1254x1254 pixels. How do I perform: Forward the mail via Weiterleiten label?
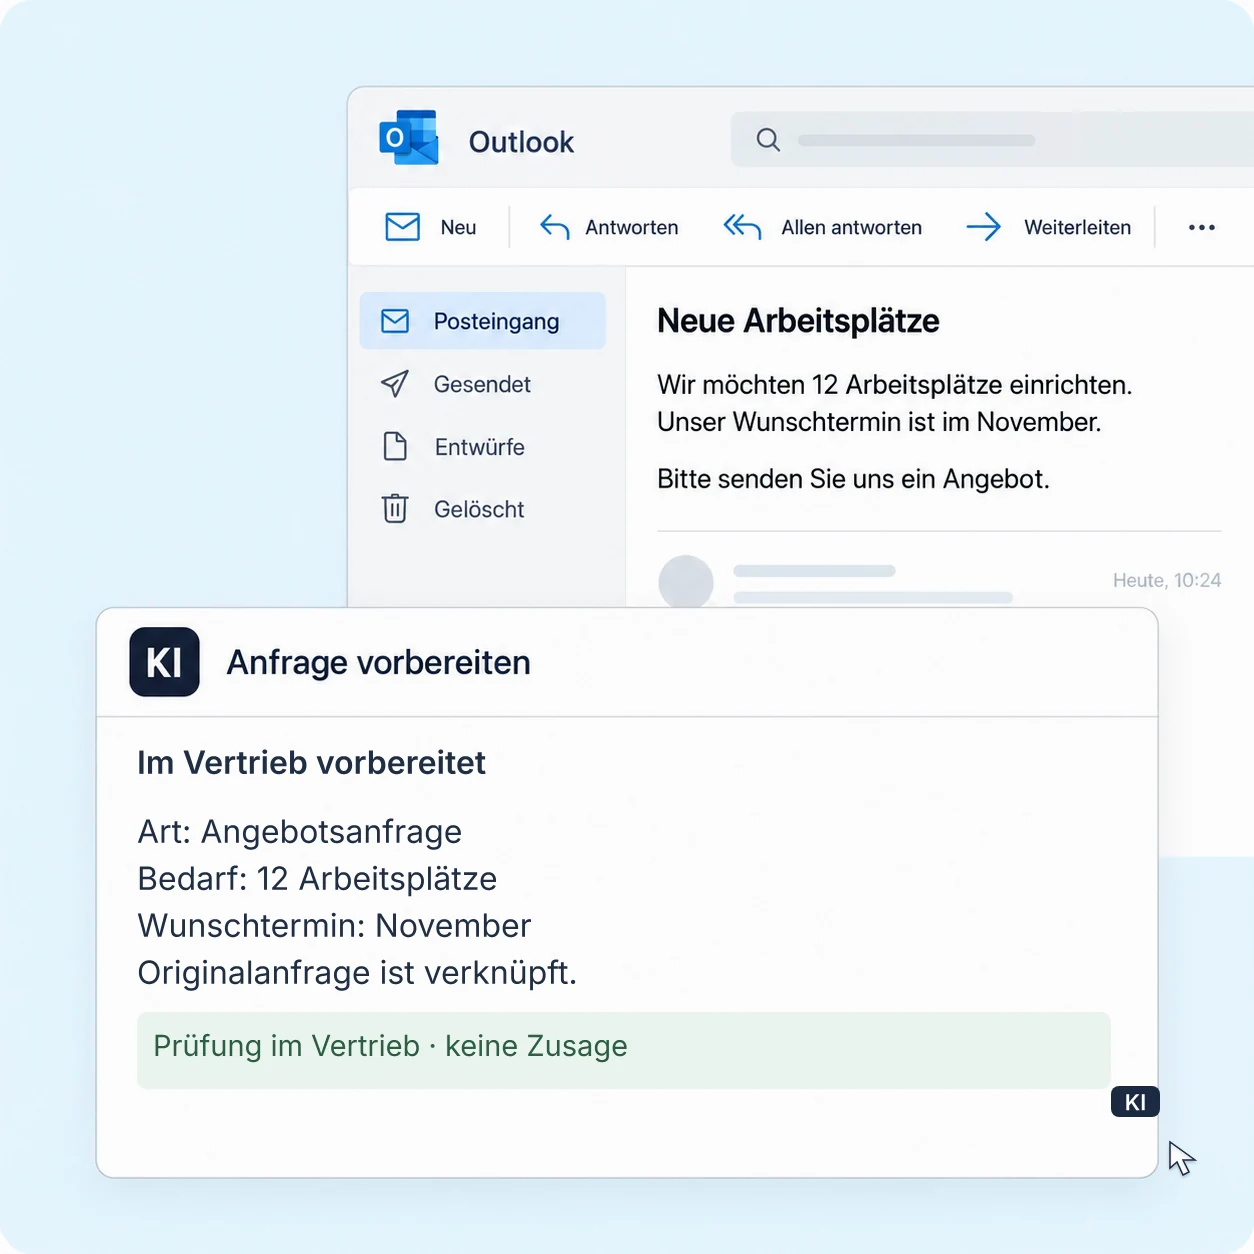click(1078, 228)
